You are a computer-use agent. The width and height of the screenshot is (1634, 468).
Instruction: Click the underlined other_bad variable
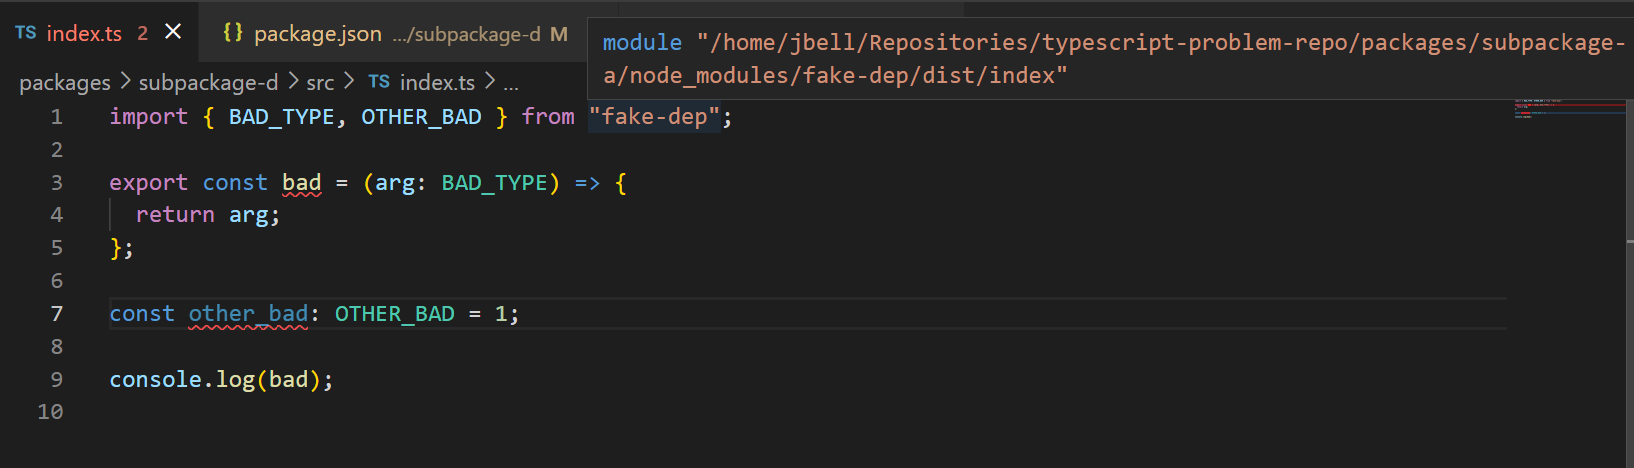248,314
